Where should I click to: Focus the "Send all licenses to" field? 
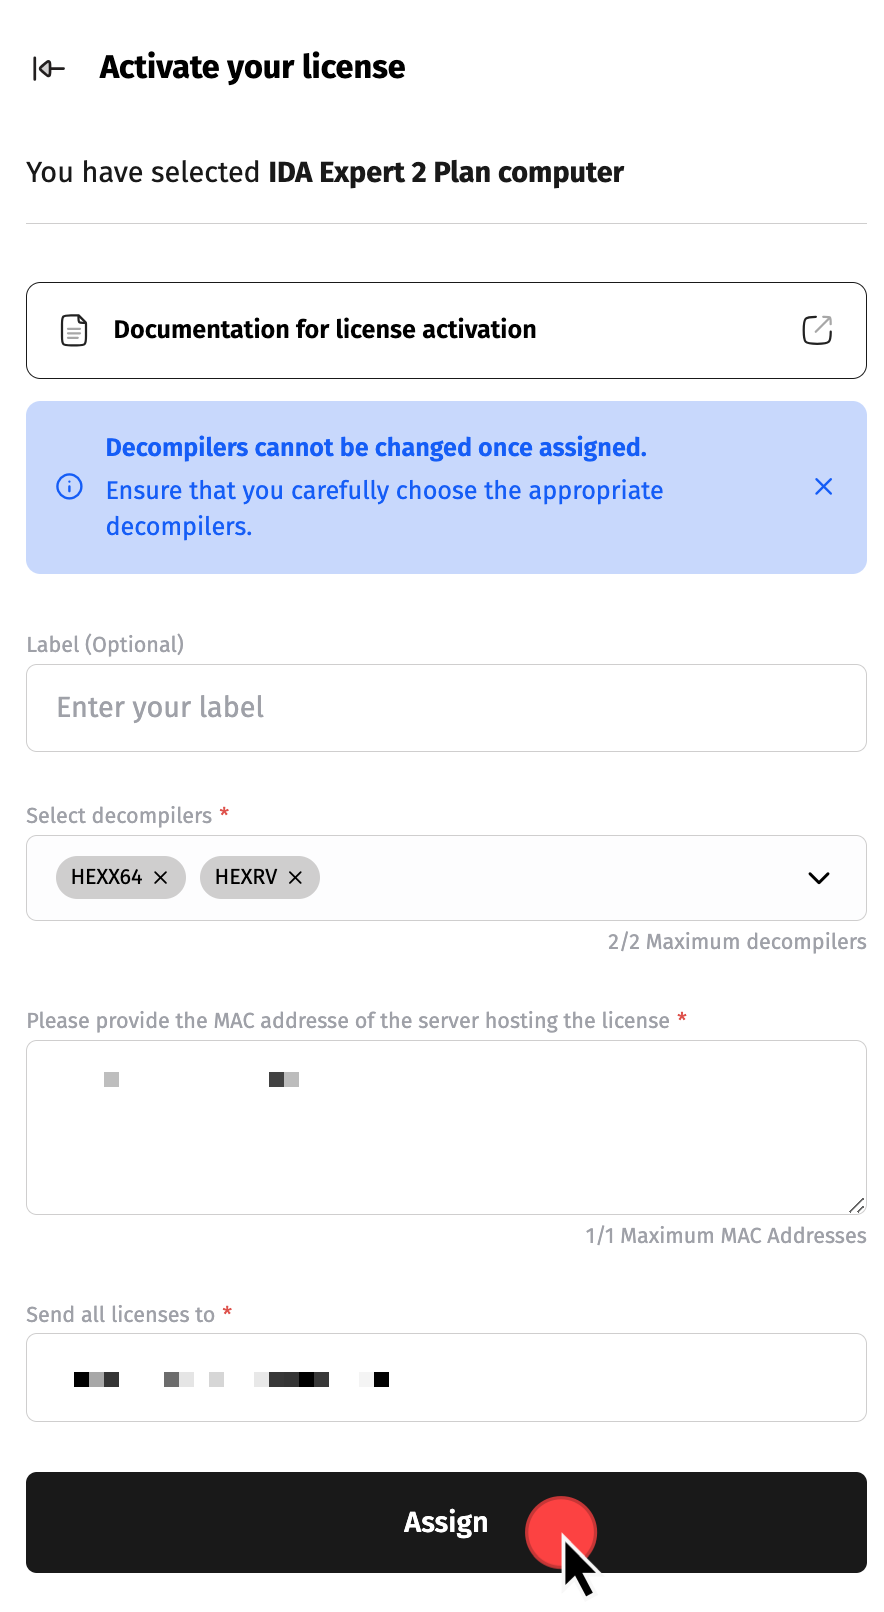(446, 1378)
